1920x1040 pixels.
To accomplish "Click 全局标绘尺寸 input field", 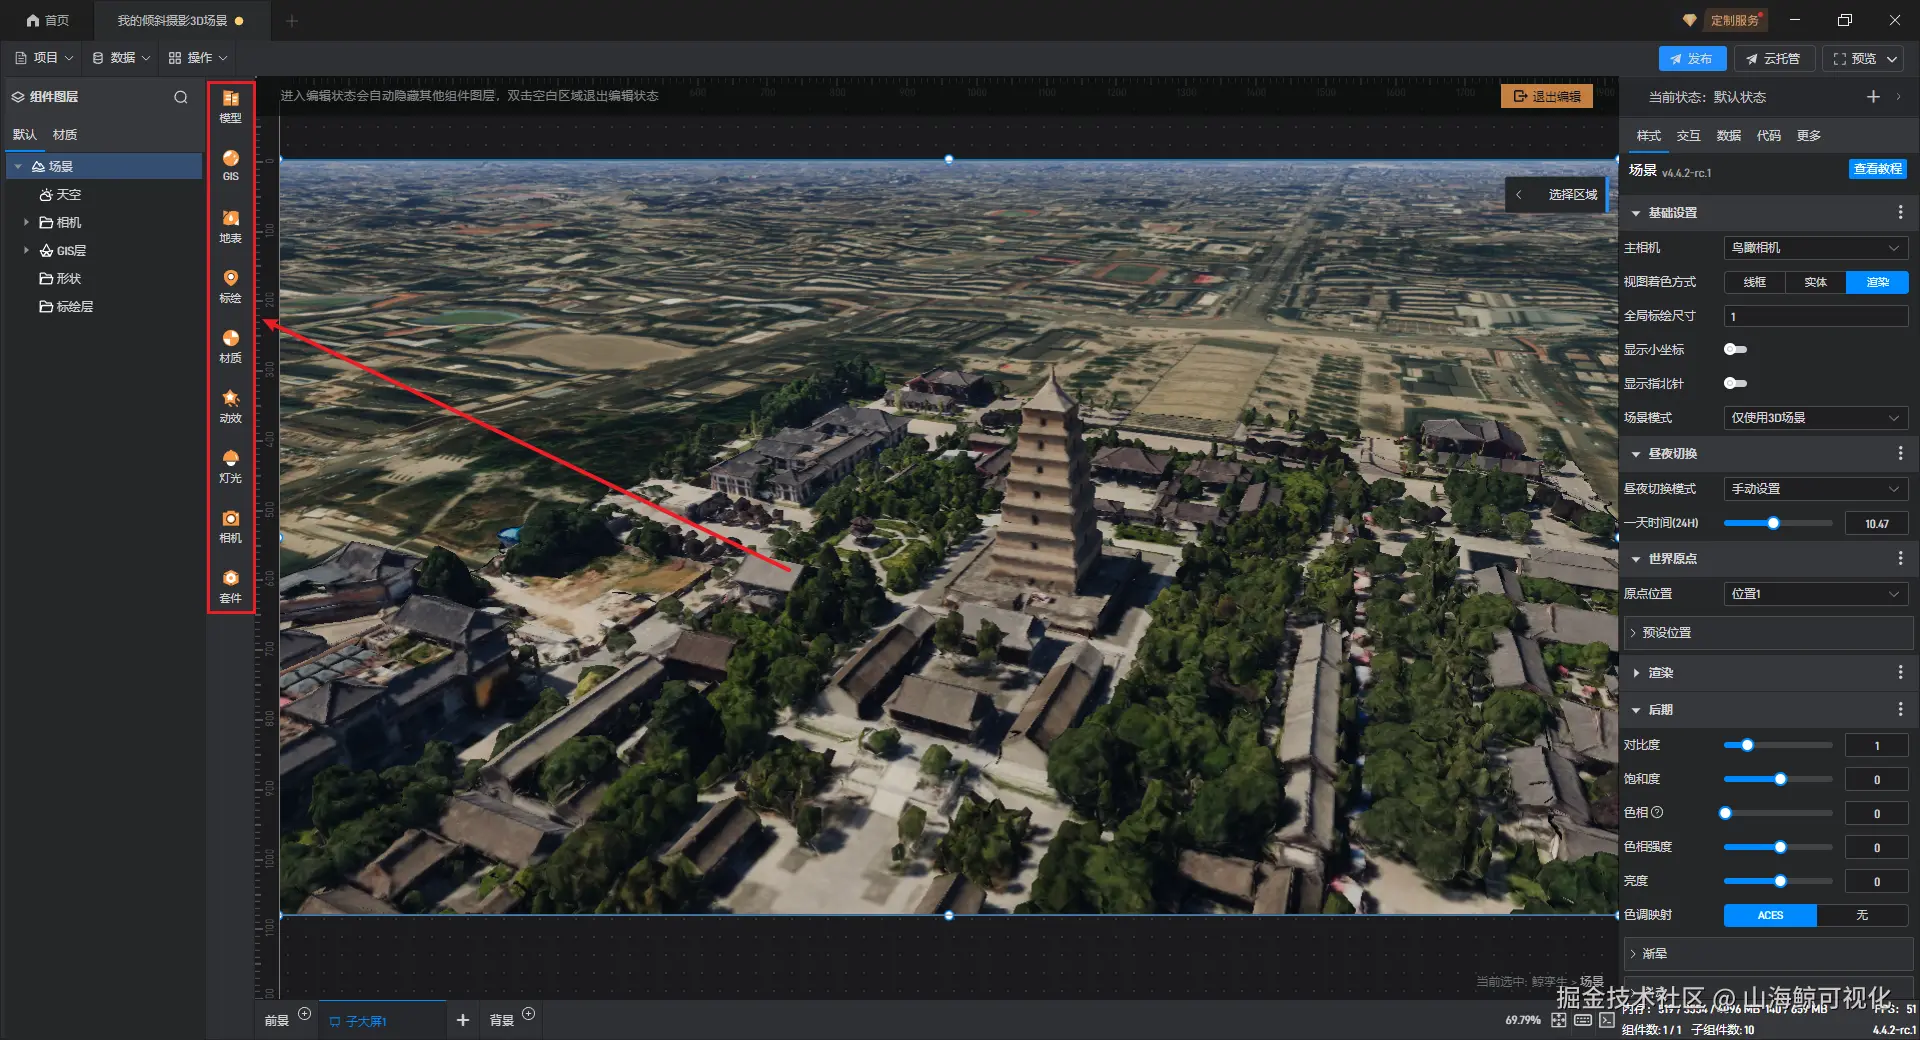I will tap(1816, 316).
